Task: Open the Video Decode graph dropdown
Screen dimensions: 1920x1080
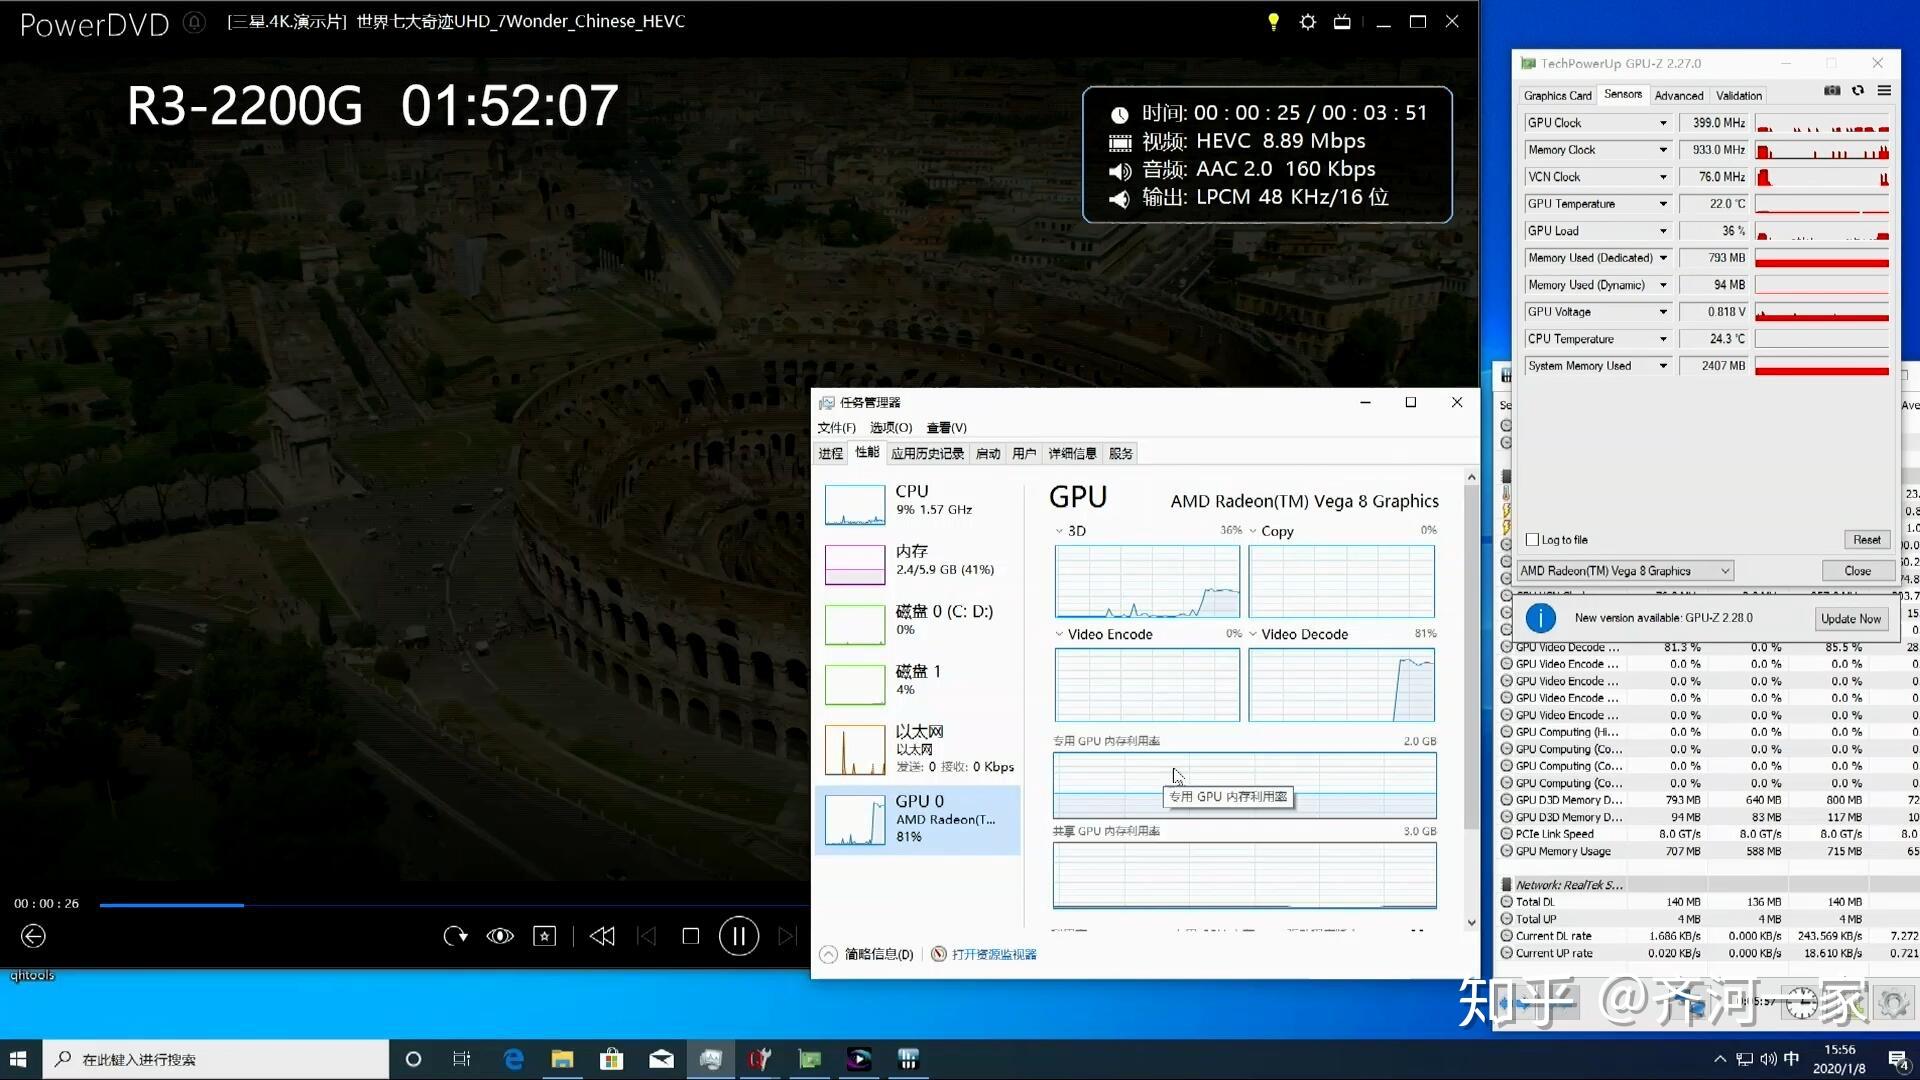Action: (x=1253, y=634)
